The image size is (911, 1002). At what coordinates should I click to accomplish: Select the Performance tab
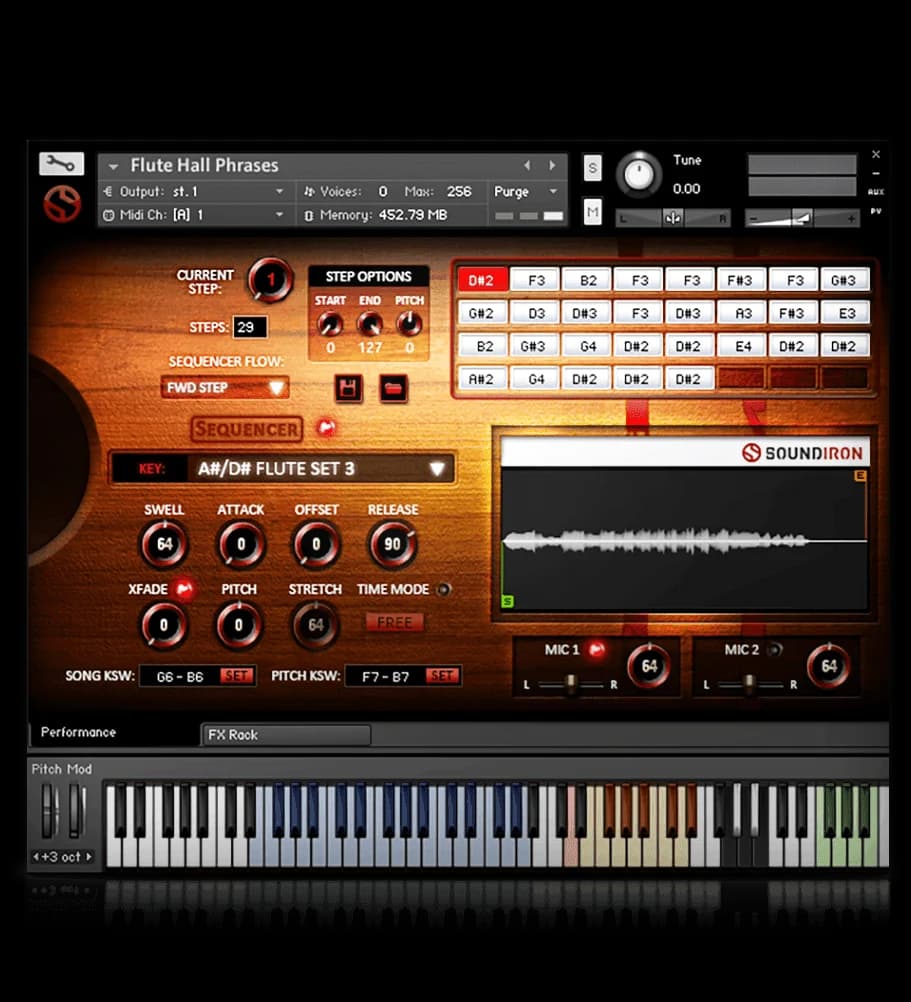pyautogui.click(x=79, y=733)
